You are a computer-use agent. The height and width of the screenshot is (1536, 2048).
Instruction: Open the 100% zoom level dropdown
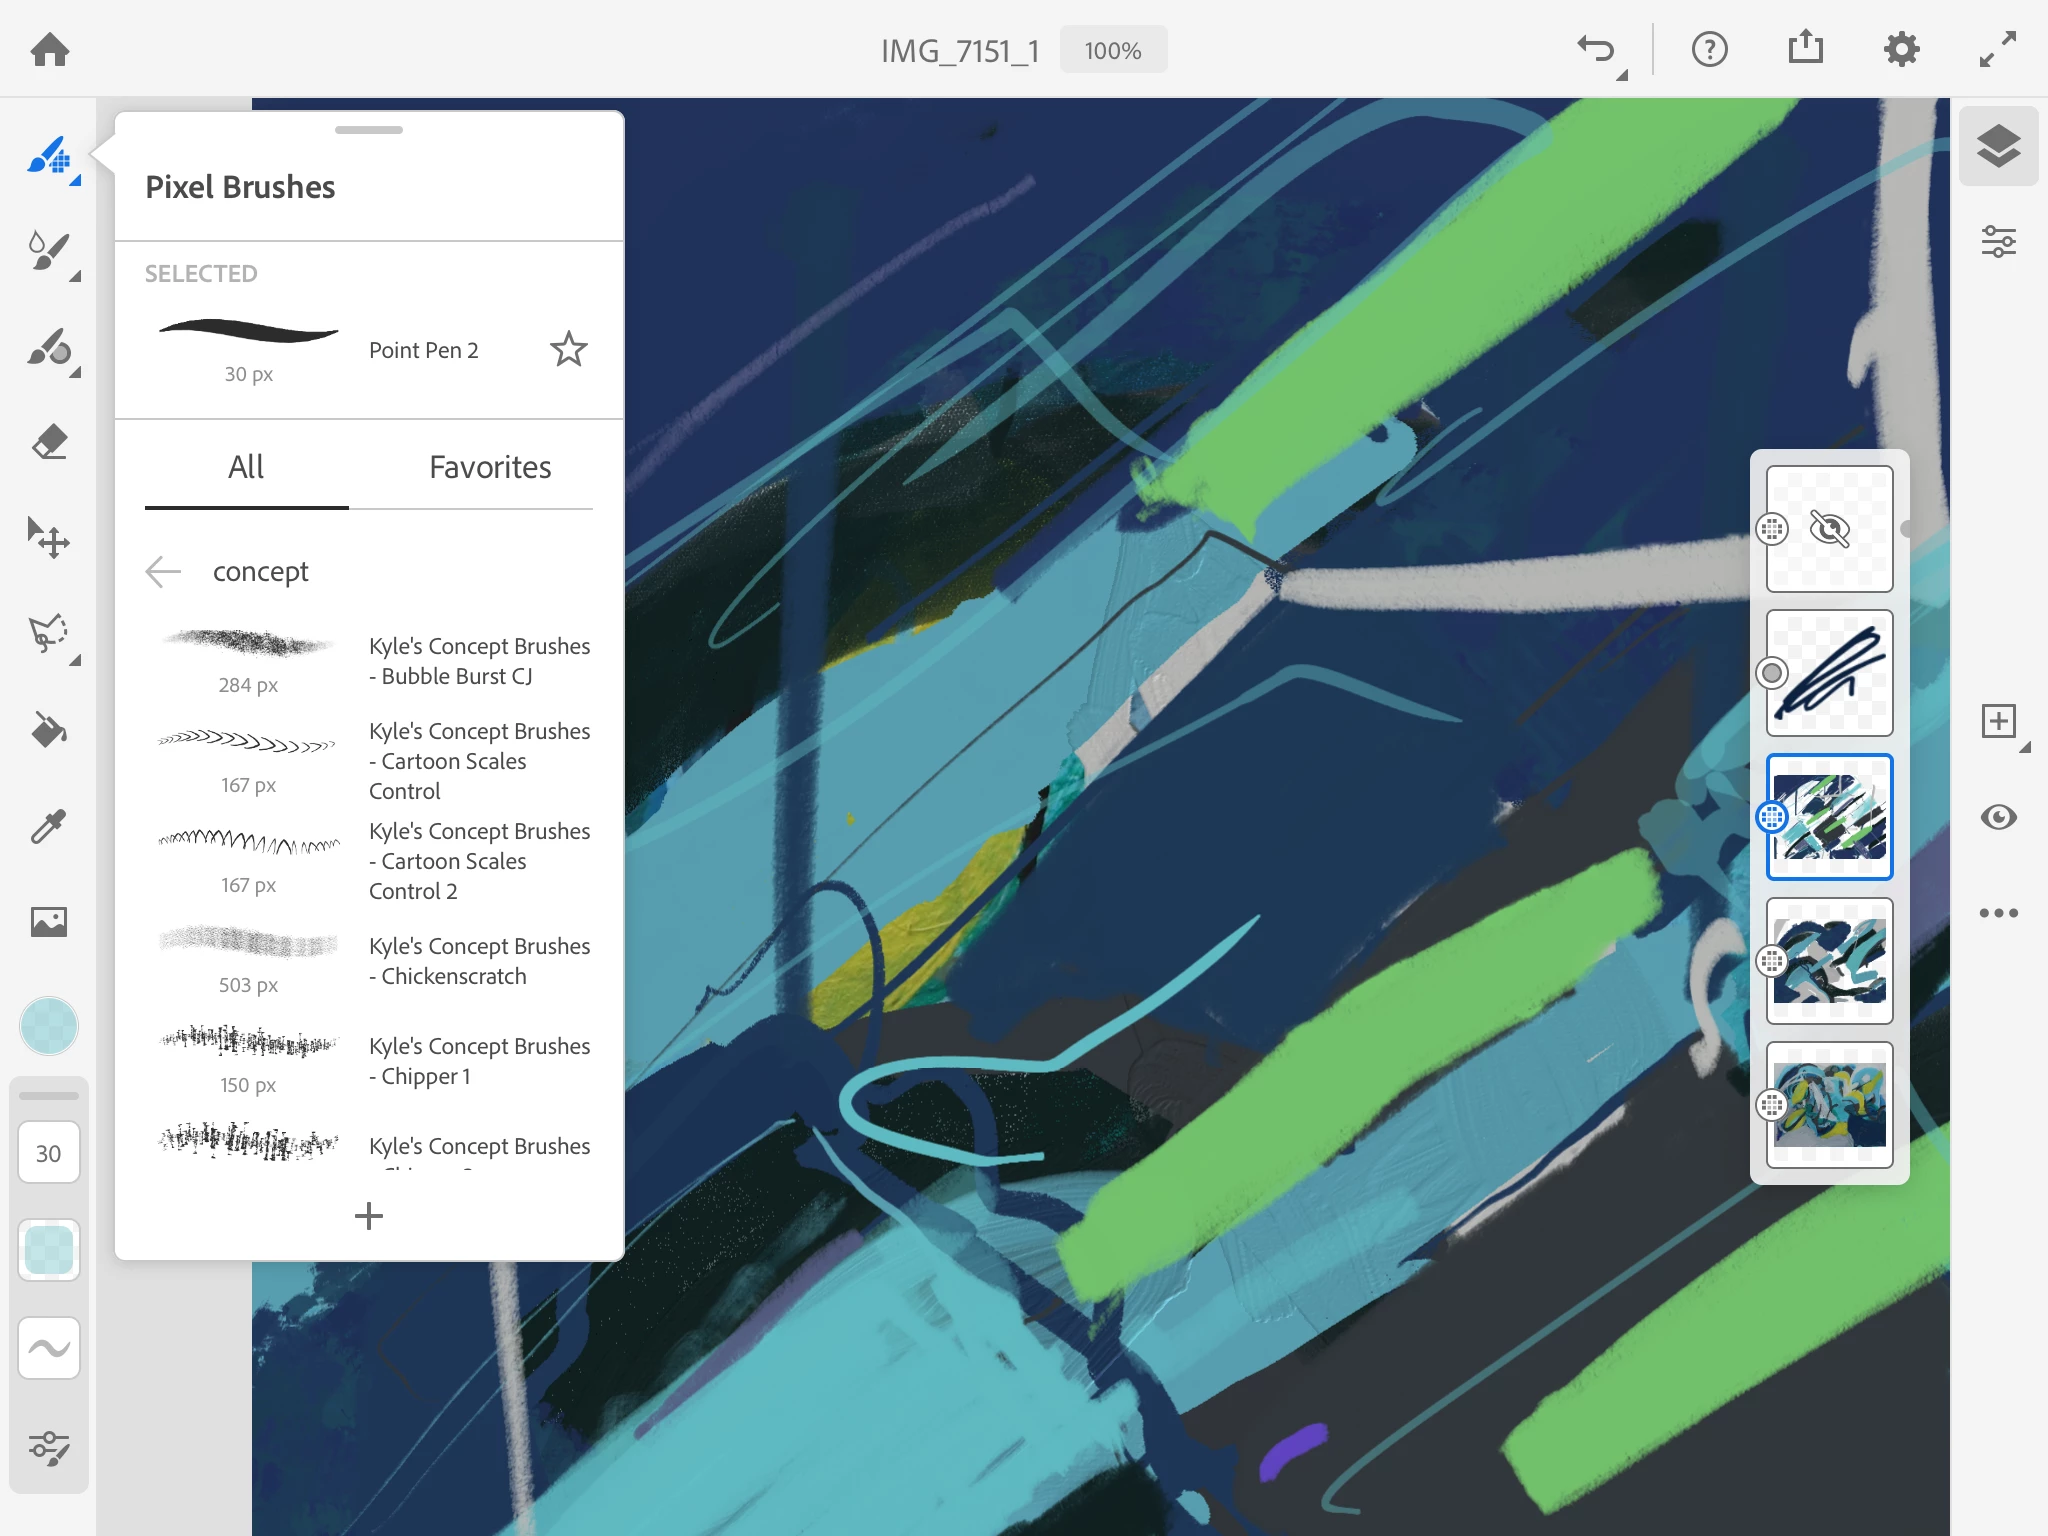[x=1112, y=50]
